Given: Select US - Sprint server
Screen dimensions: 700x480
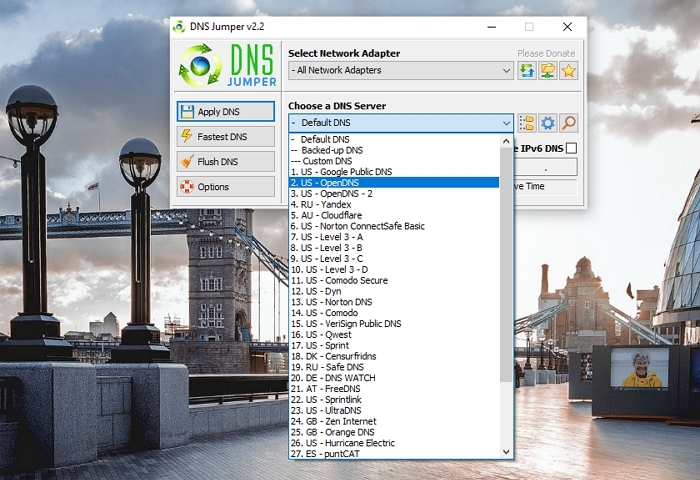Looking at the screenshot, I should [394, 346].
